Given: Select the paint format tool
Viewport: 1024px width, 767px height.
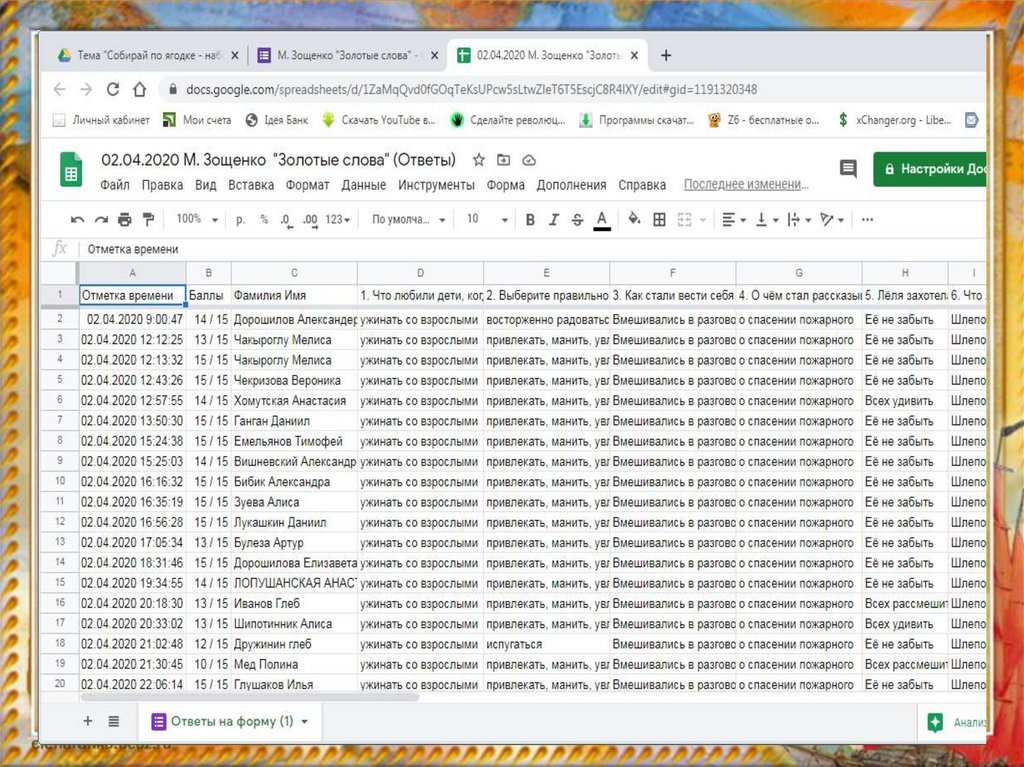Looking at the screenshot, I should (148, 220).
